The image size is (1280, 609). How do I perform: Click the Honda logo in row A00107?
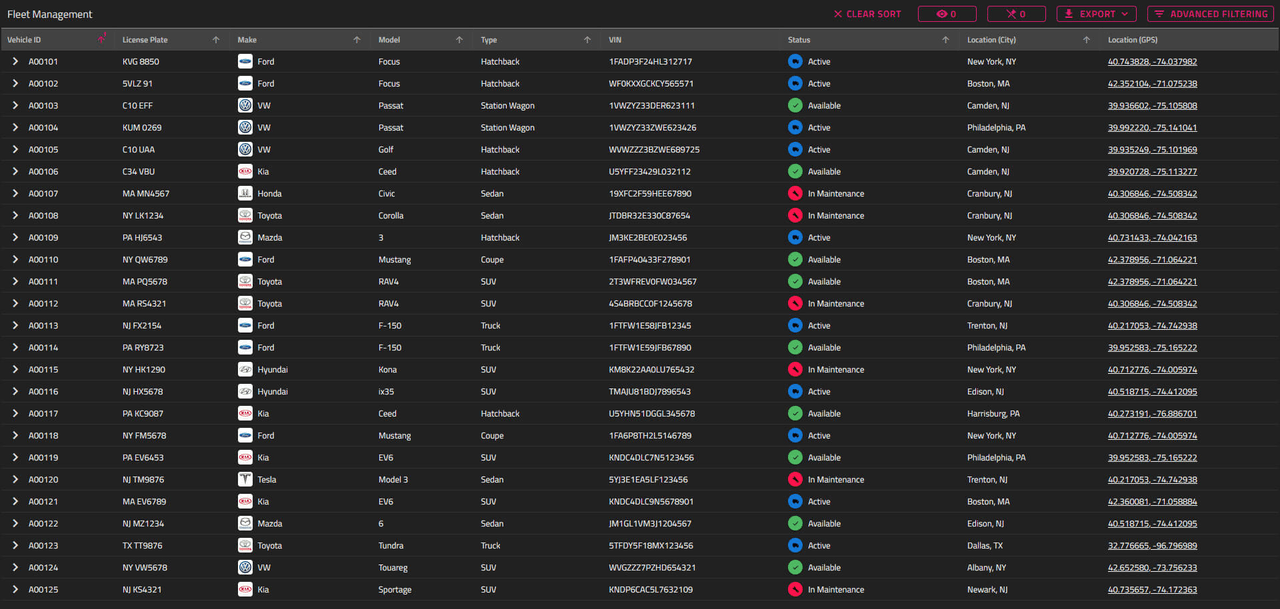pos(245,193)
